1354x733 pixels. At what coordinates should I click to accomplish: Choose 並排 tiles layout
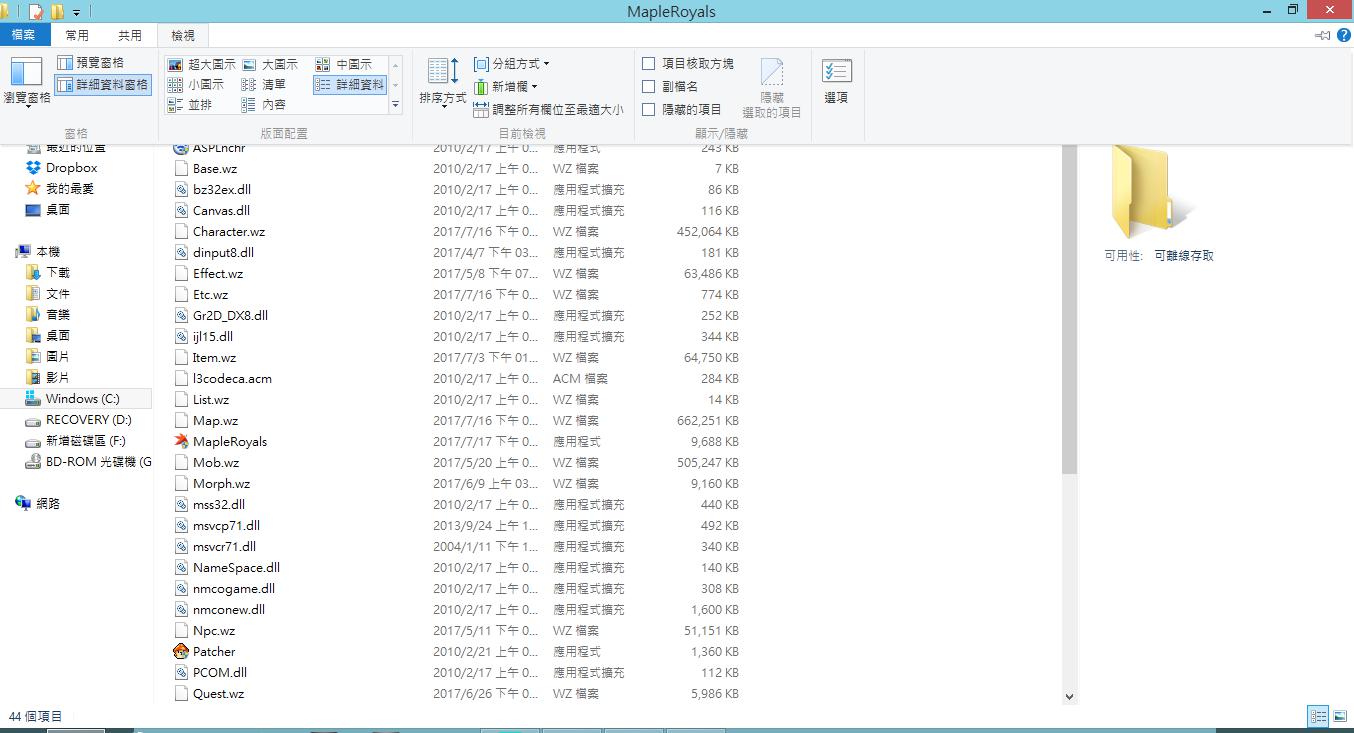(190, 105)
